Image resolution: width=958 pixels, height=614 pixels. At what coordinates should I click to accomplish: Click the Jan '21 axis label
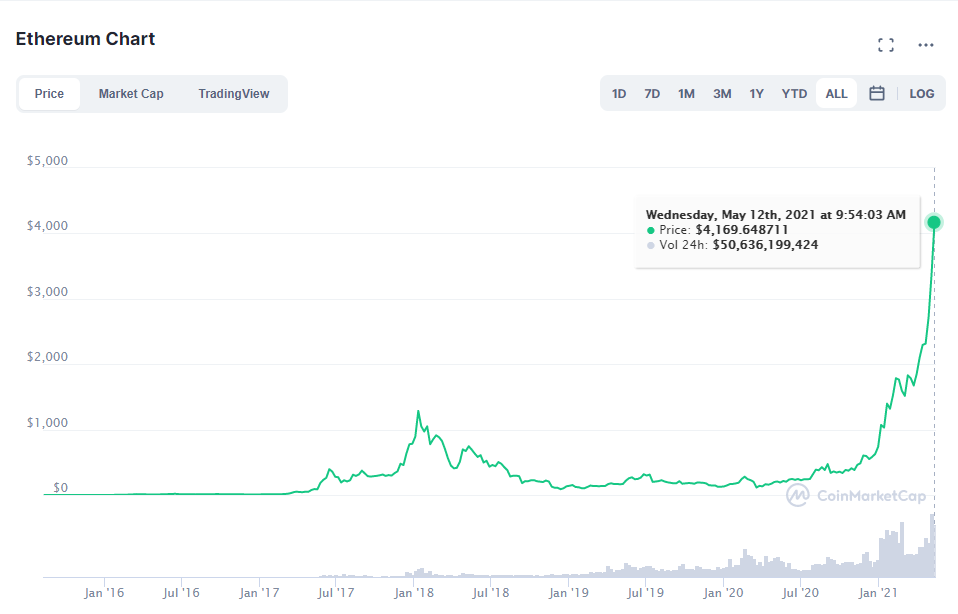point(878,592)
